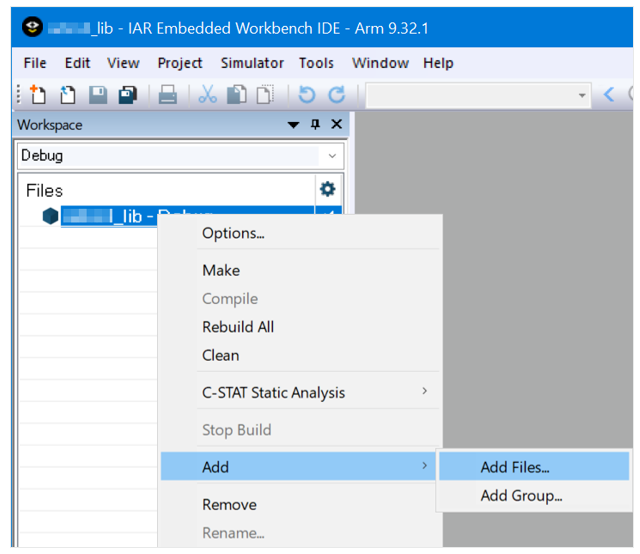Click the Workspace panel title
640x554 pixels.
point(50,125)
